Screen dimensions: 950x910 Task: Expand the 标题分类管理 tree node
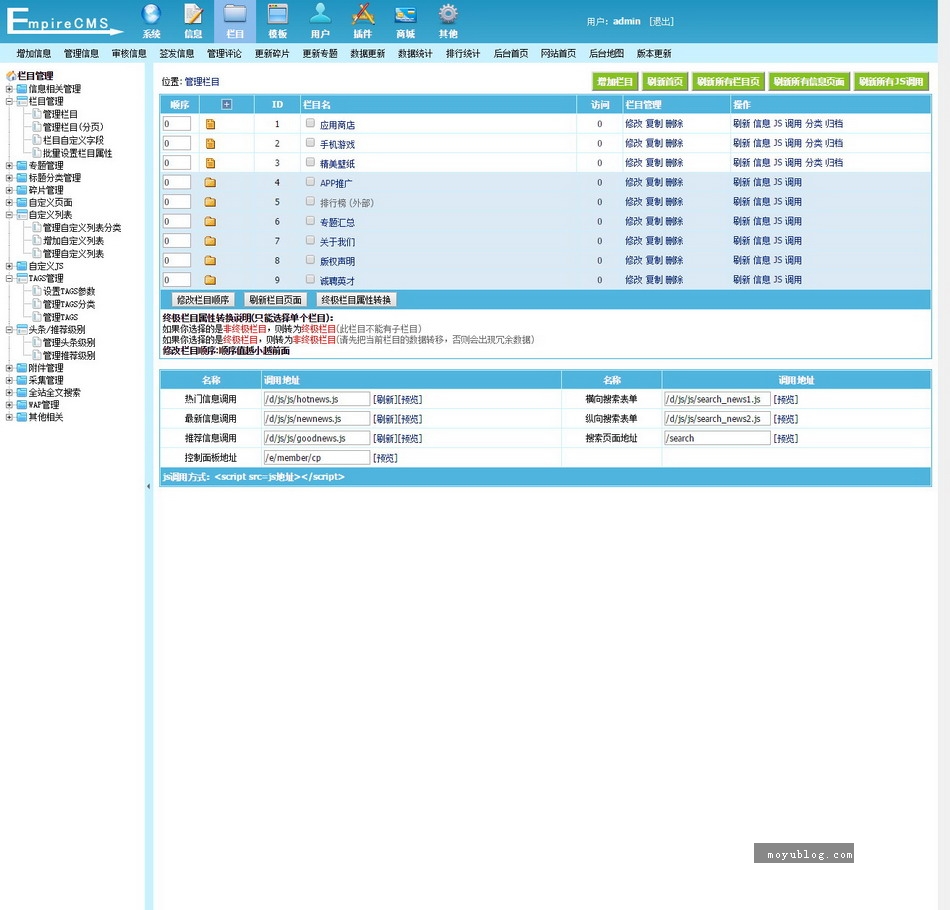click(9, 178)
